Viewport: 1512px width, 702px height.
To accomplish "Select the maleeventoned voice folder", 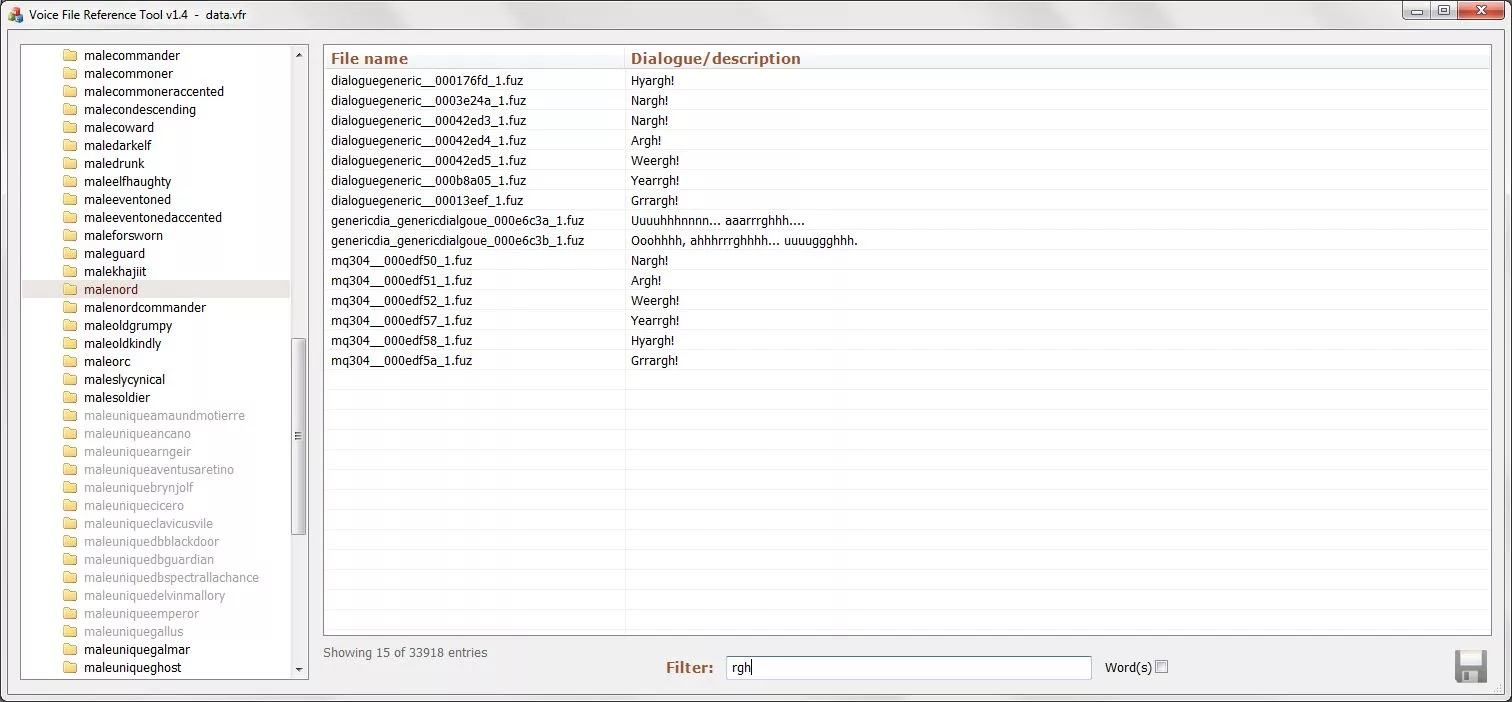I will tap(127, 200).
